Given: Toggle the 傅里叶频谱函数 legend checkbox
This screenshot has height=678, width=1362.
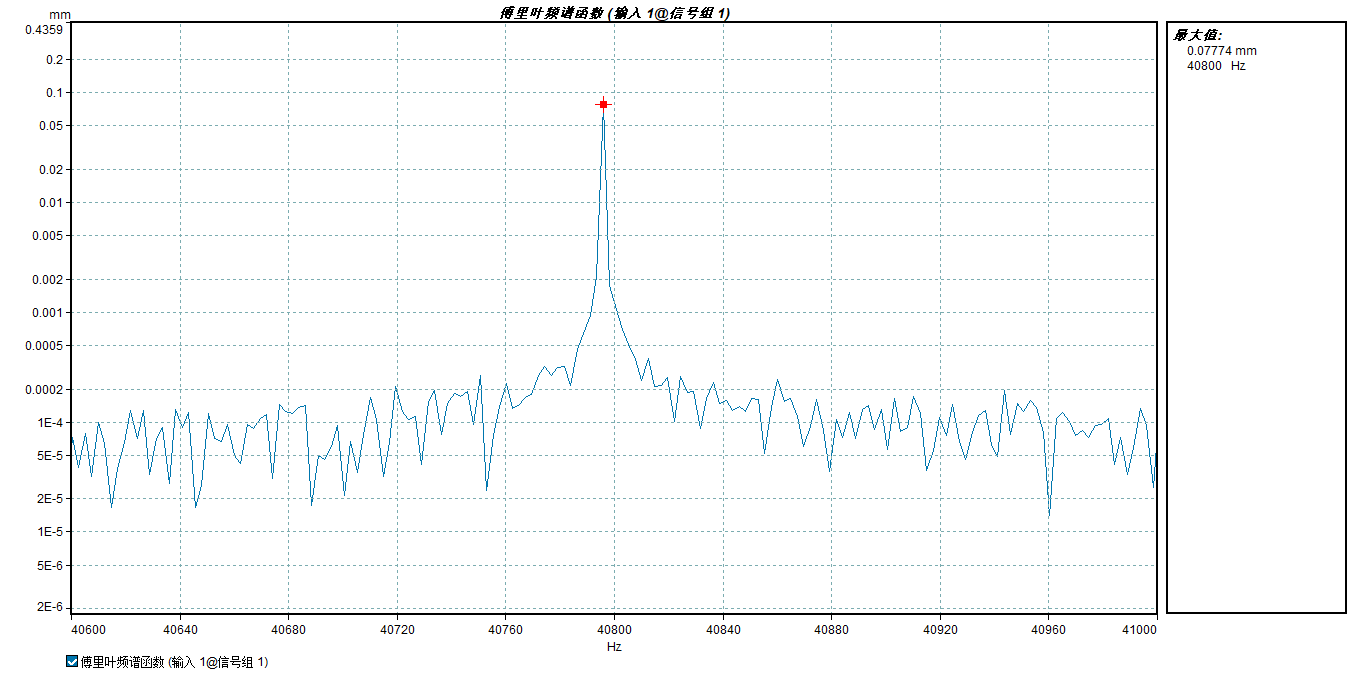Looking at the screenshot, I should tap(71, 661).
